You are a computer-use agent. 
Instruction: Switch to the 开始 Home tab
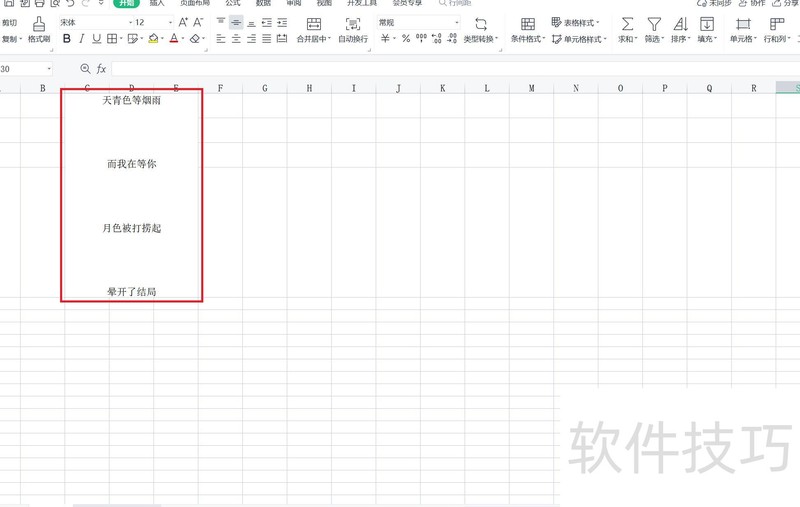coord(126,3)
